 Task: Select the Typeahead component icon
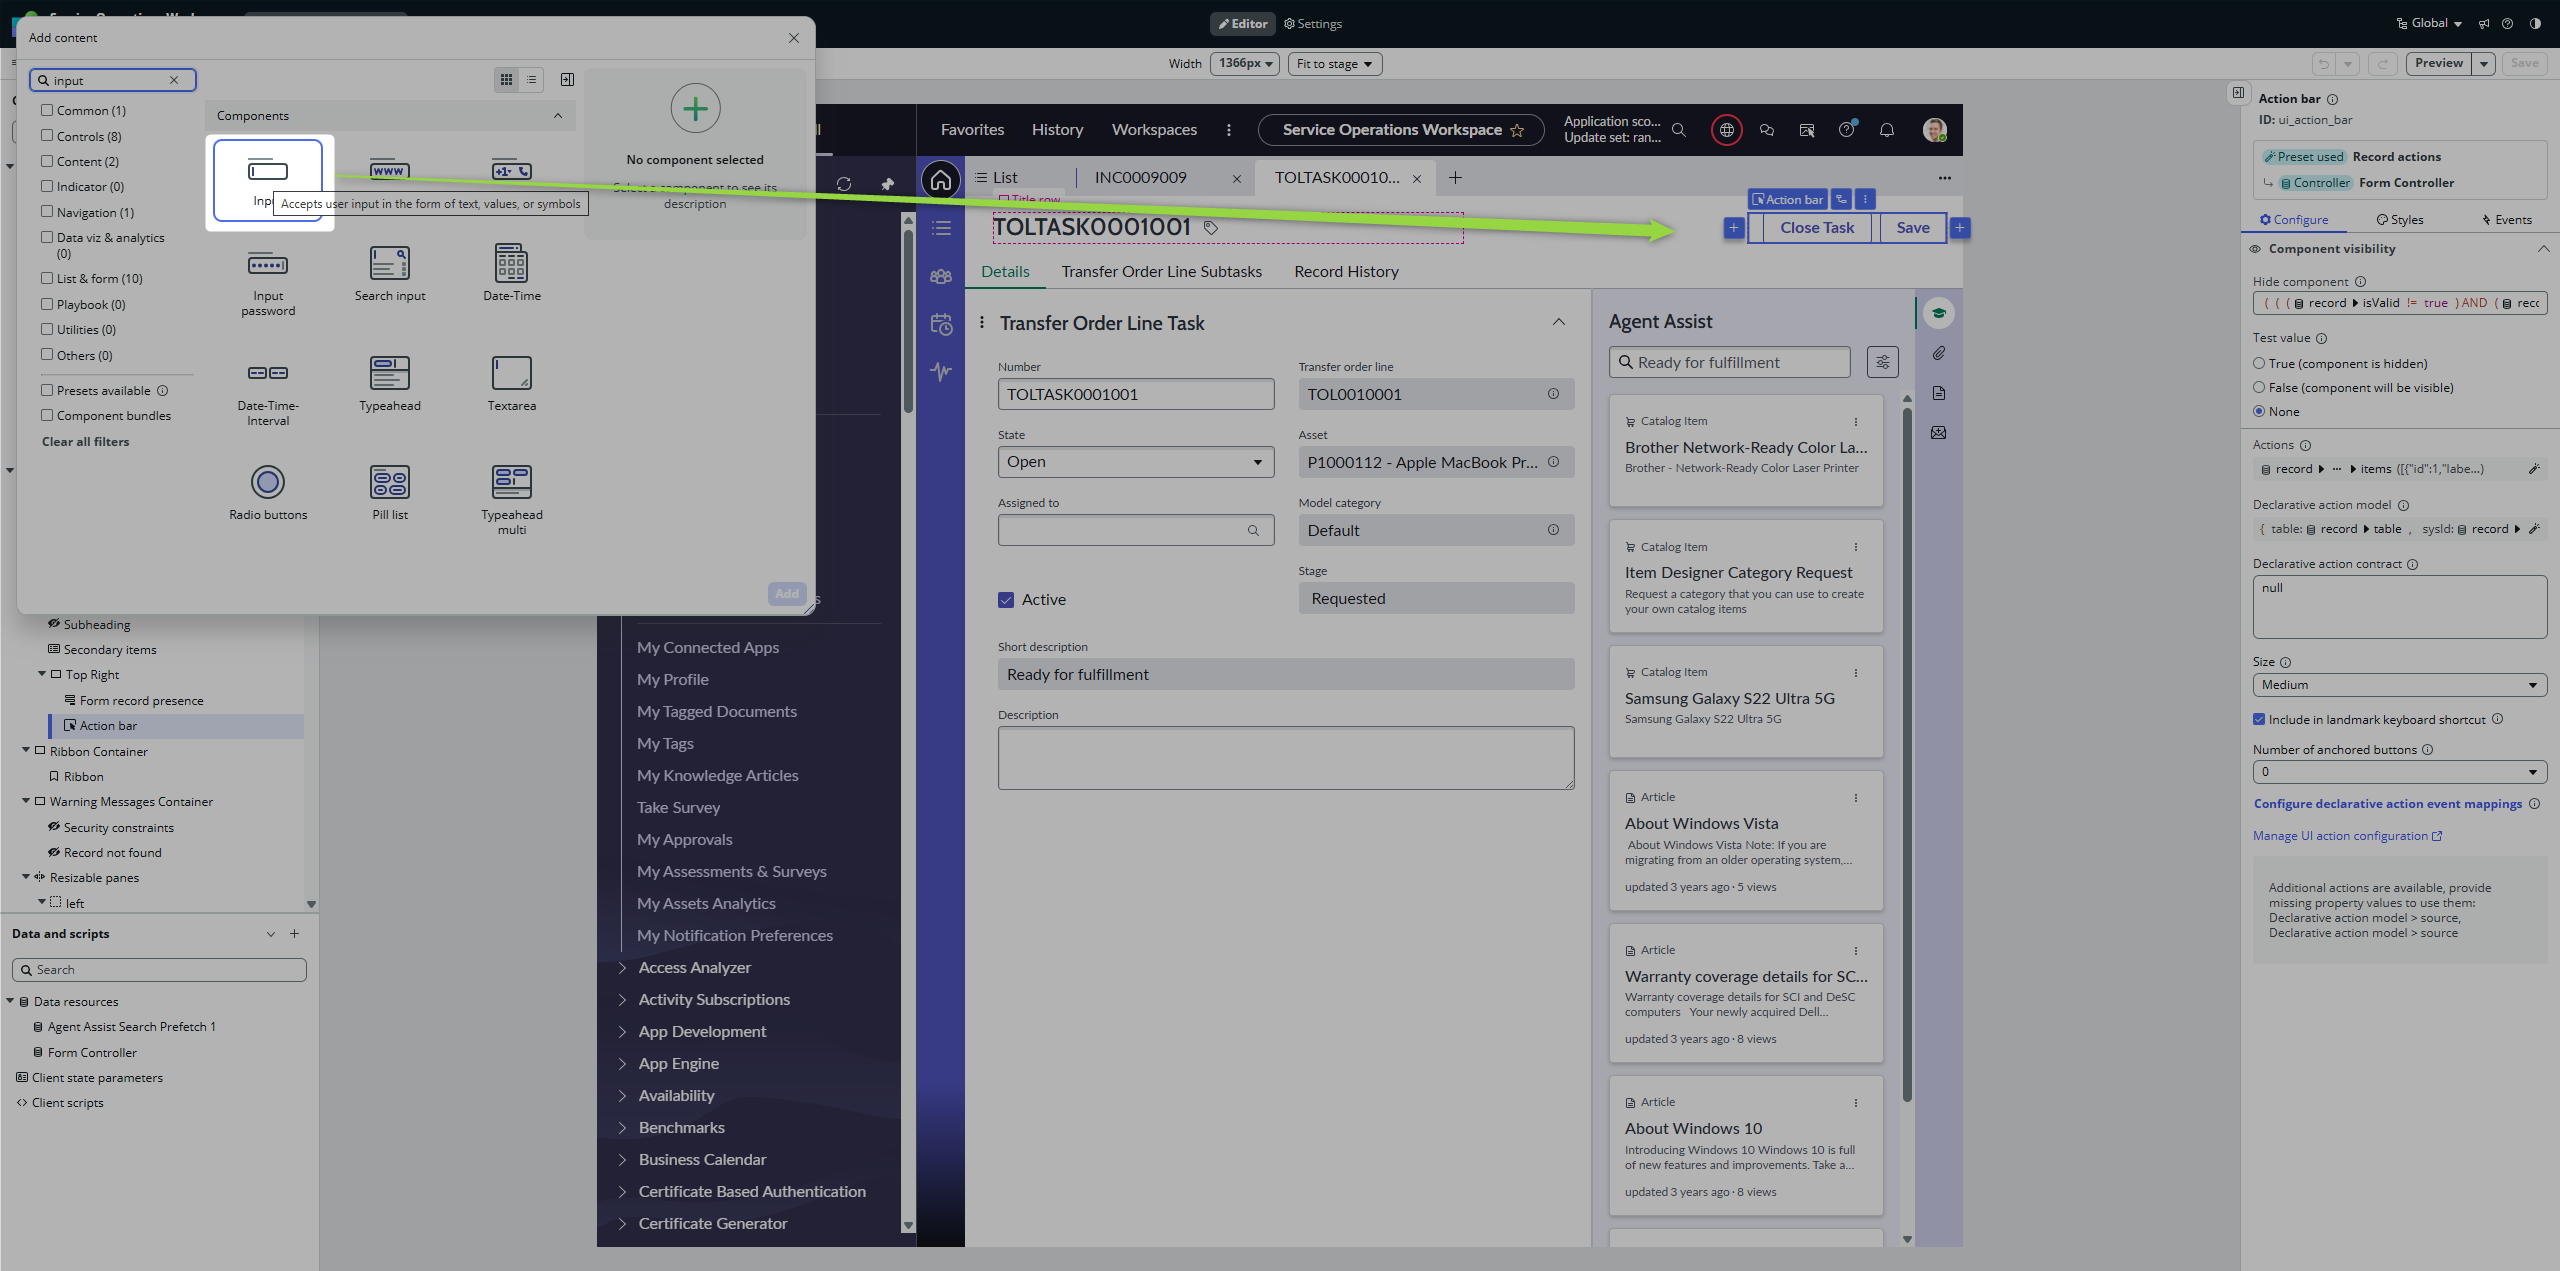pos(390,373)
